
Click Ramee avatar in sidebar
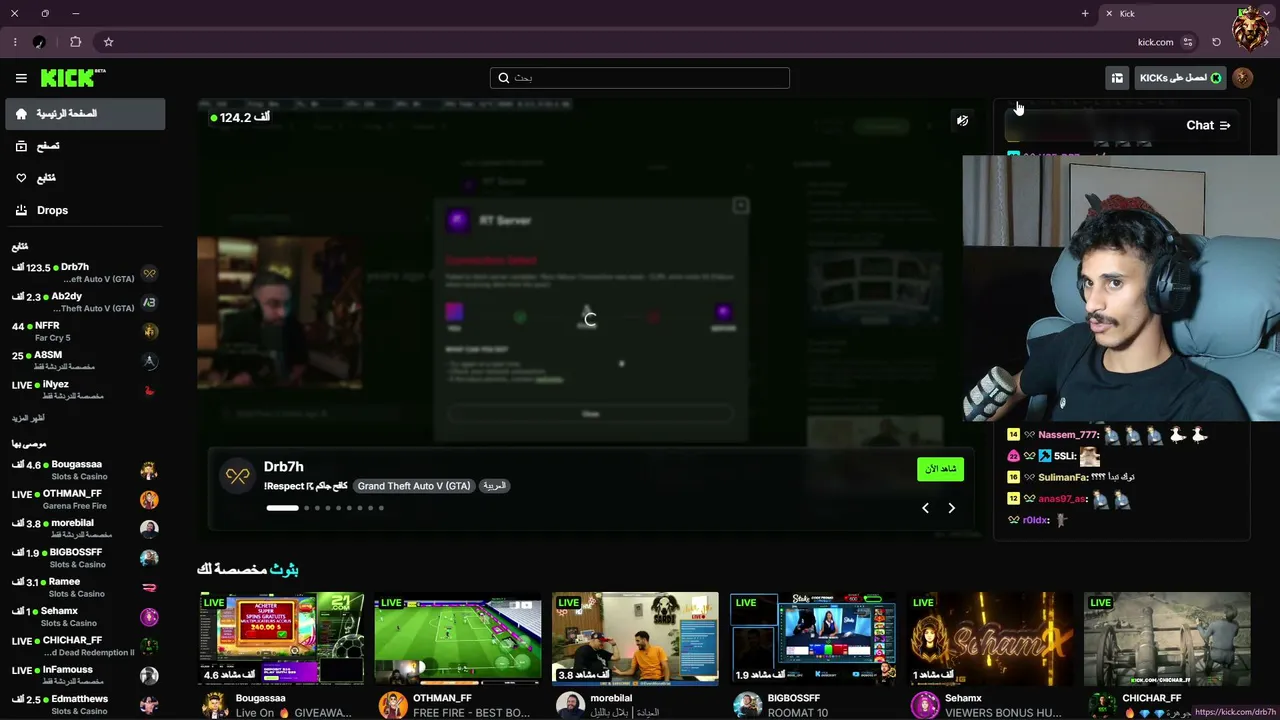pos(149,587)
